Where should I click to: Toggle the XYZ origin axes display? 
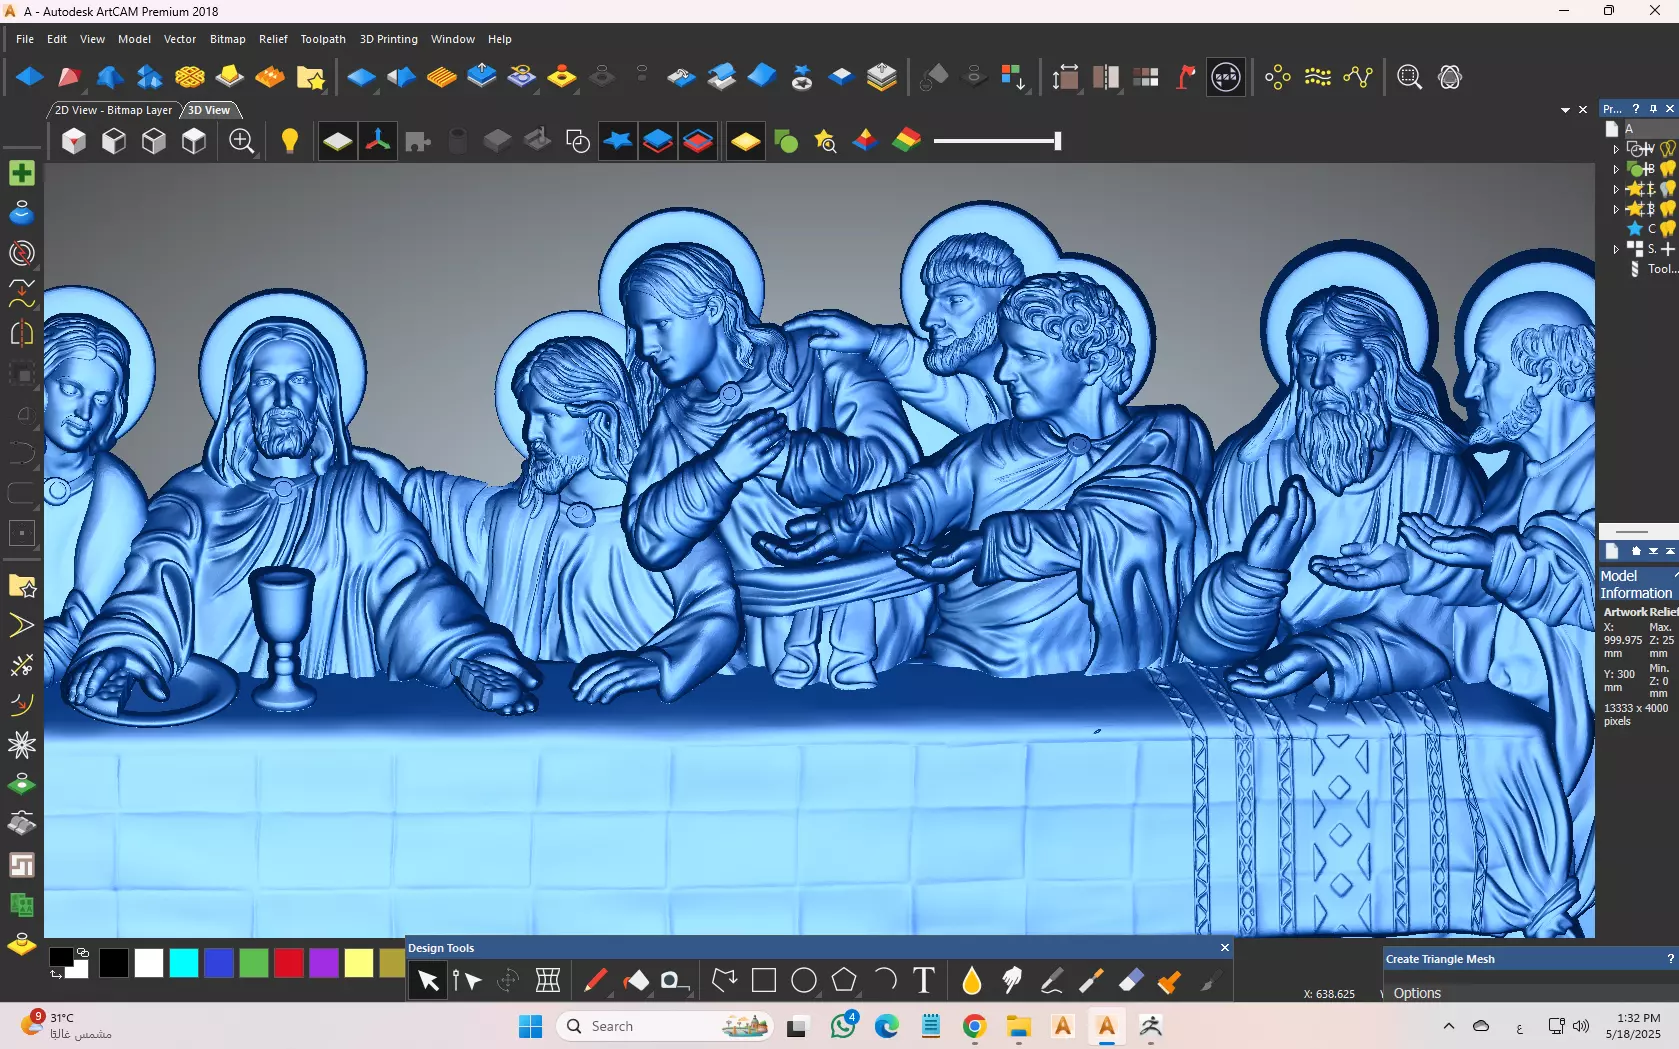(378, 141)
